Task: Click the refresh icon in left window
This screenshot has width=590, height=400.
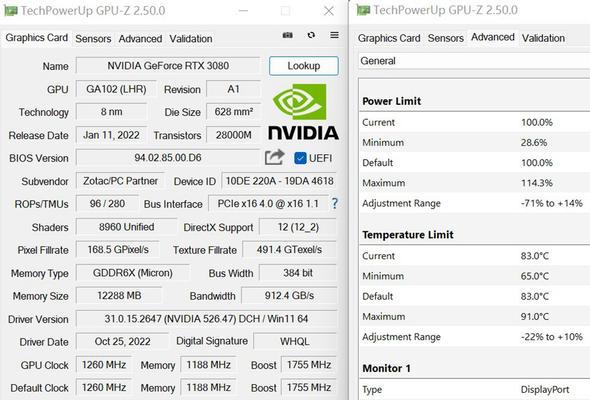Action: pos(311,35)
